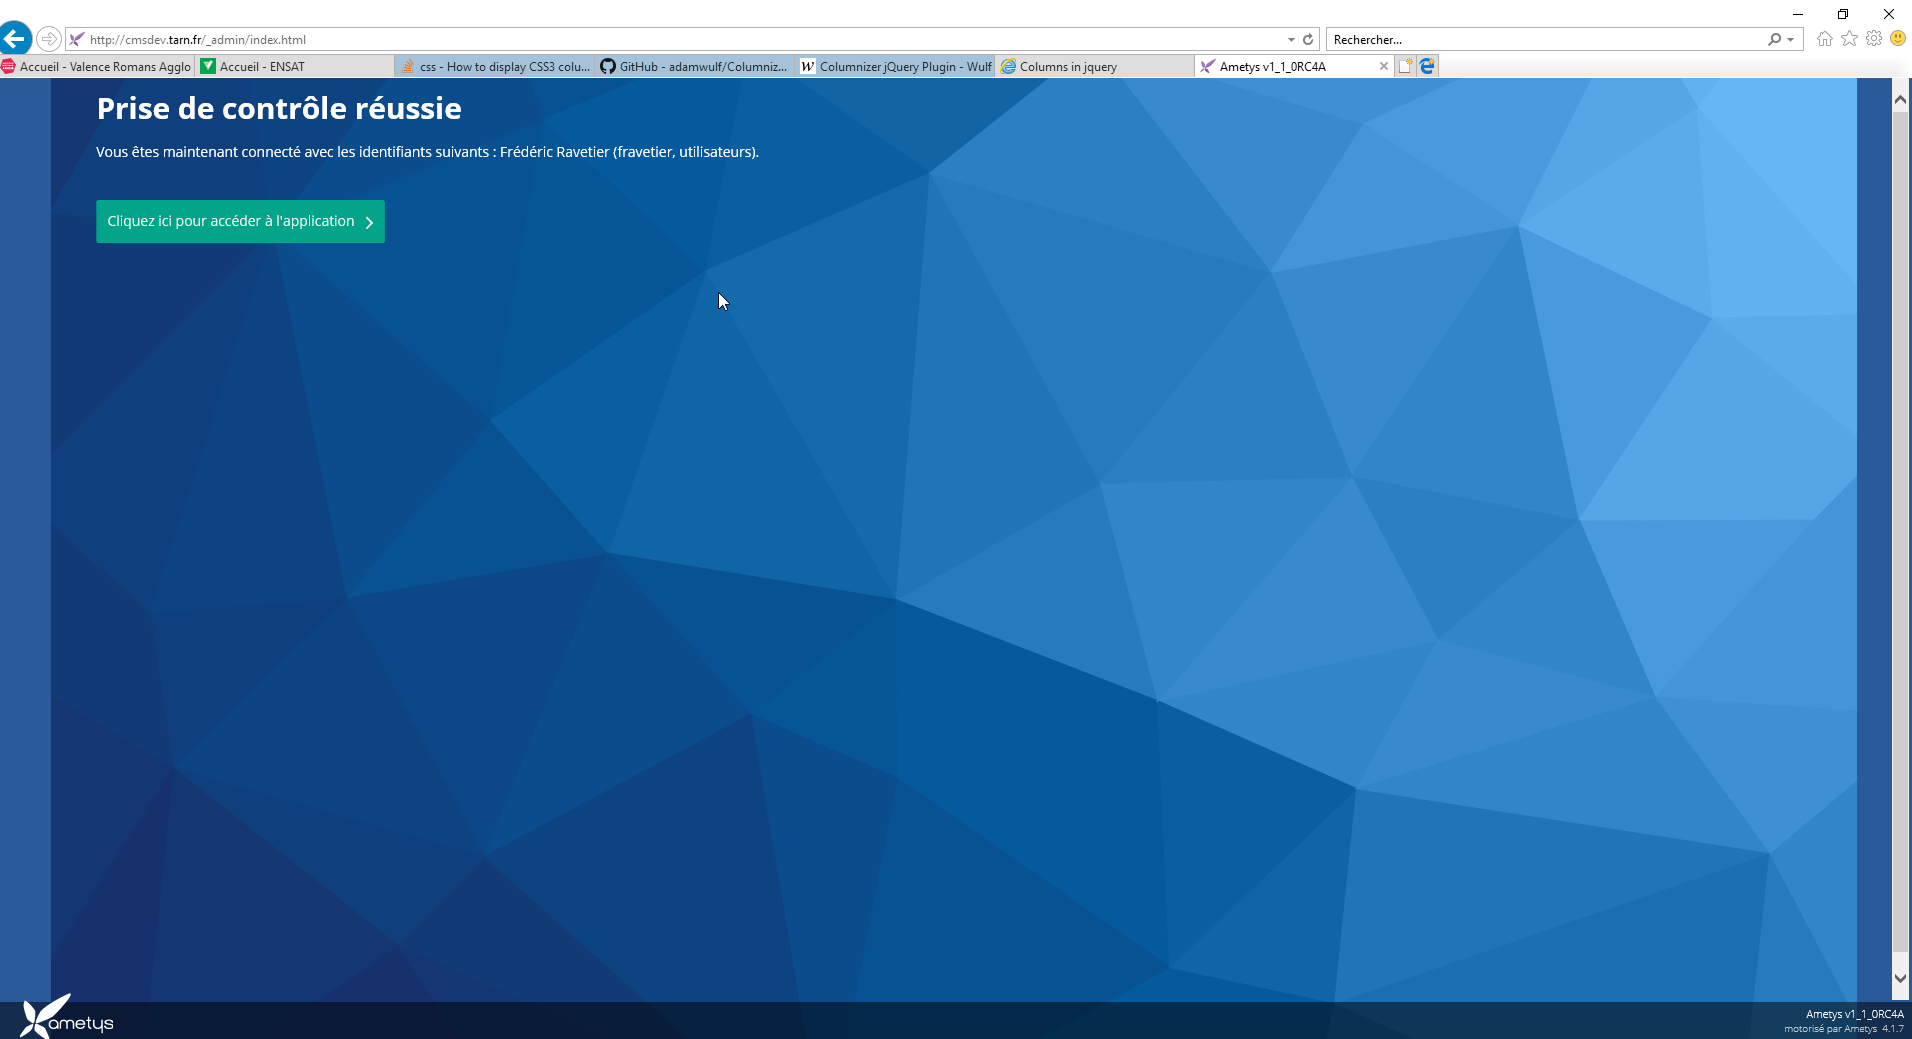1912x1039 pixels.
Task: Switch to the GitHub adamwulf/Columnizer tab
Action: point(695,67)
